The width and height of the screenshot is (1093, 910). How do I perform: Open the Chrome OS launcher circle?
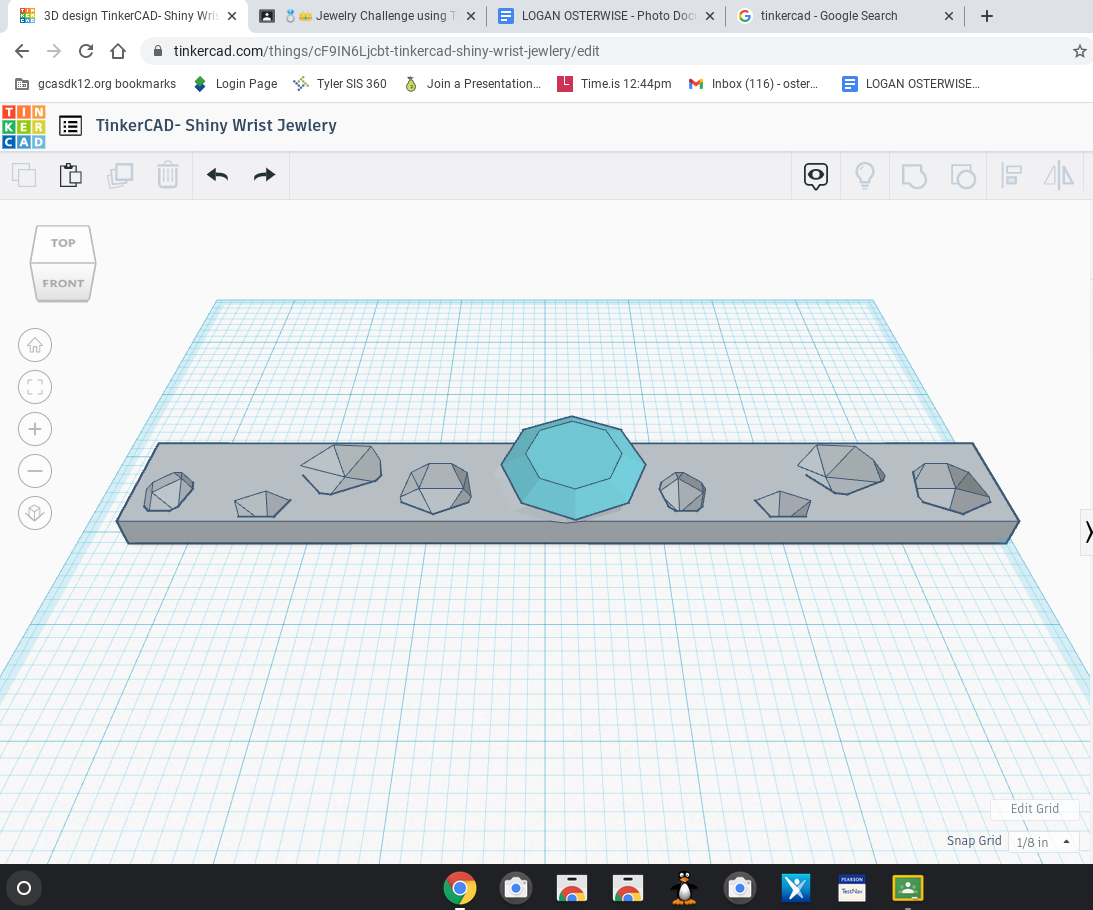[x=24, y=888]
